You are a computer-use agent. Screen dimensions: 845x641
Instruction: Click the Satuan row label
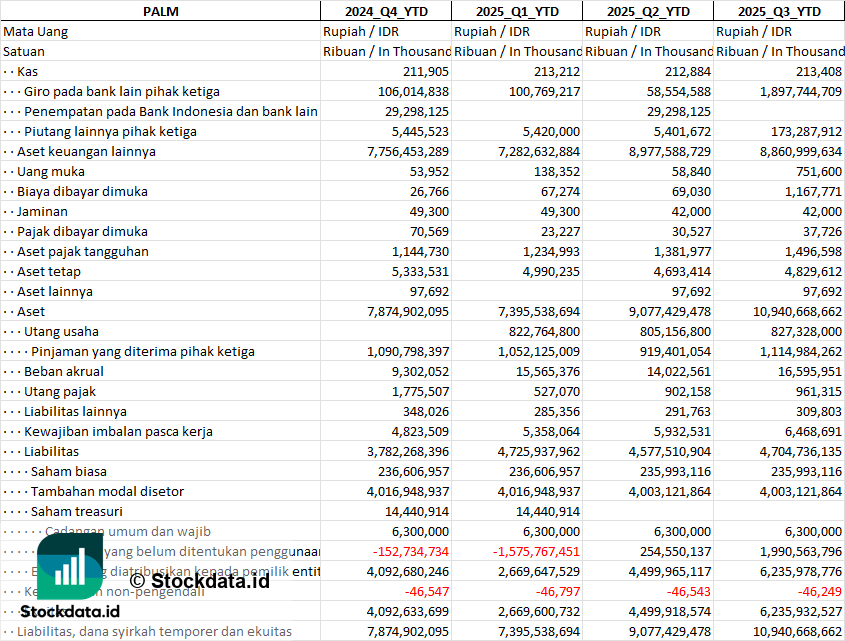click(x=24, y=52)
